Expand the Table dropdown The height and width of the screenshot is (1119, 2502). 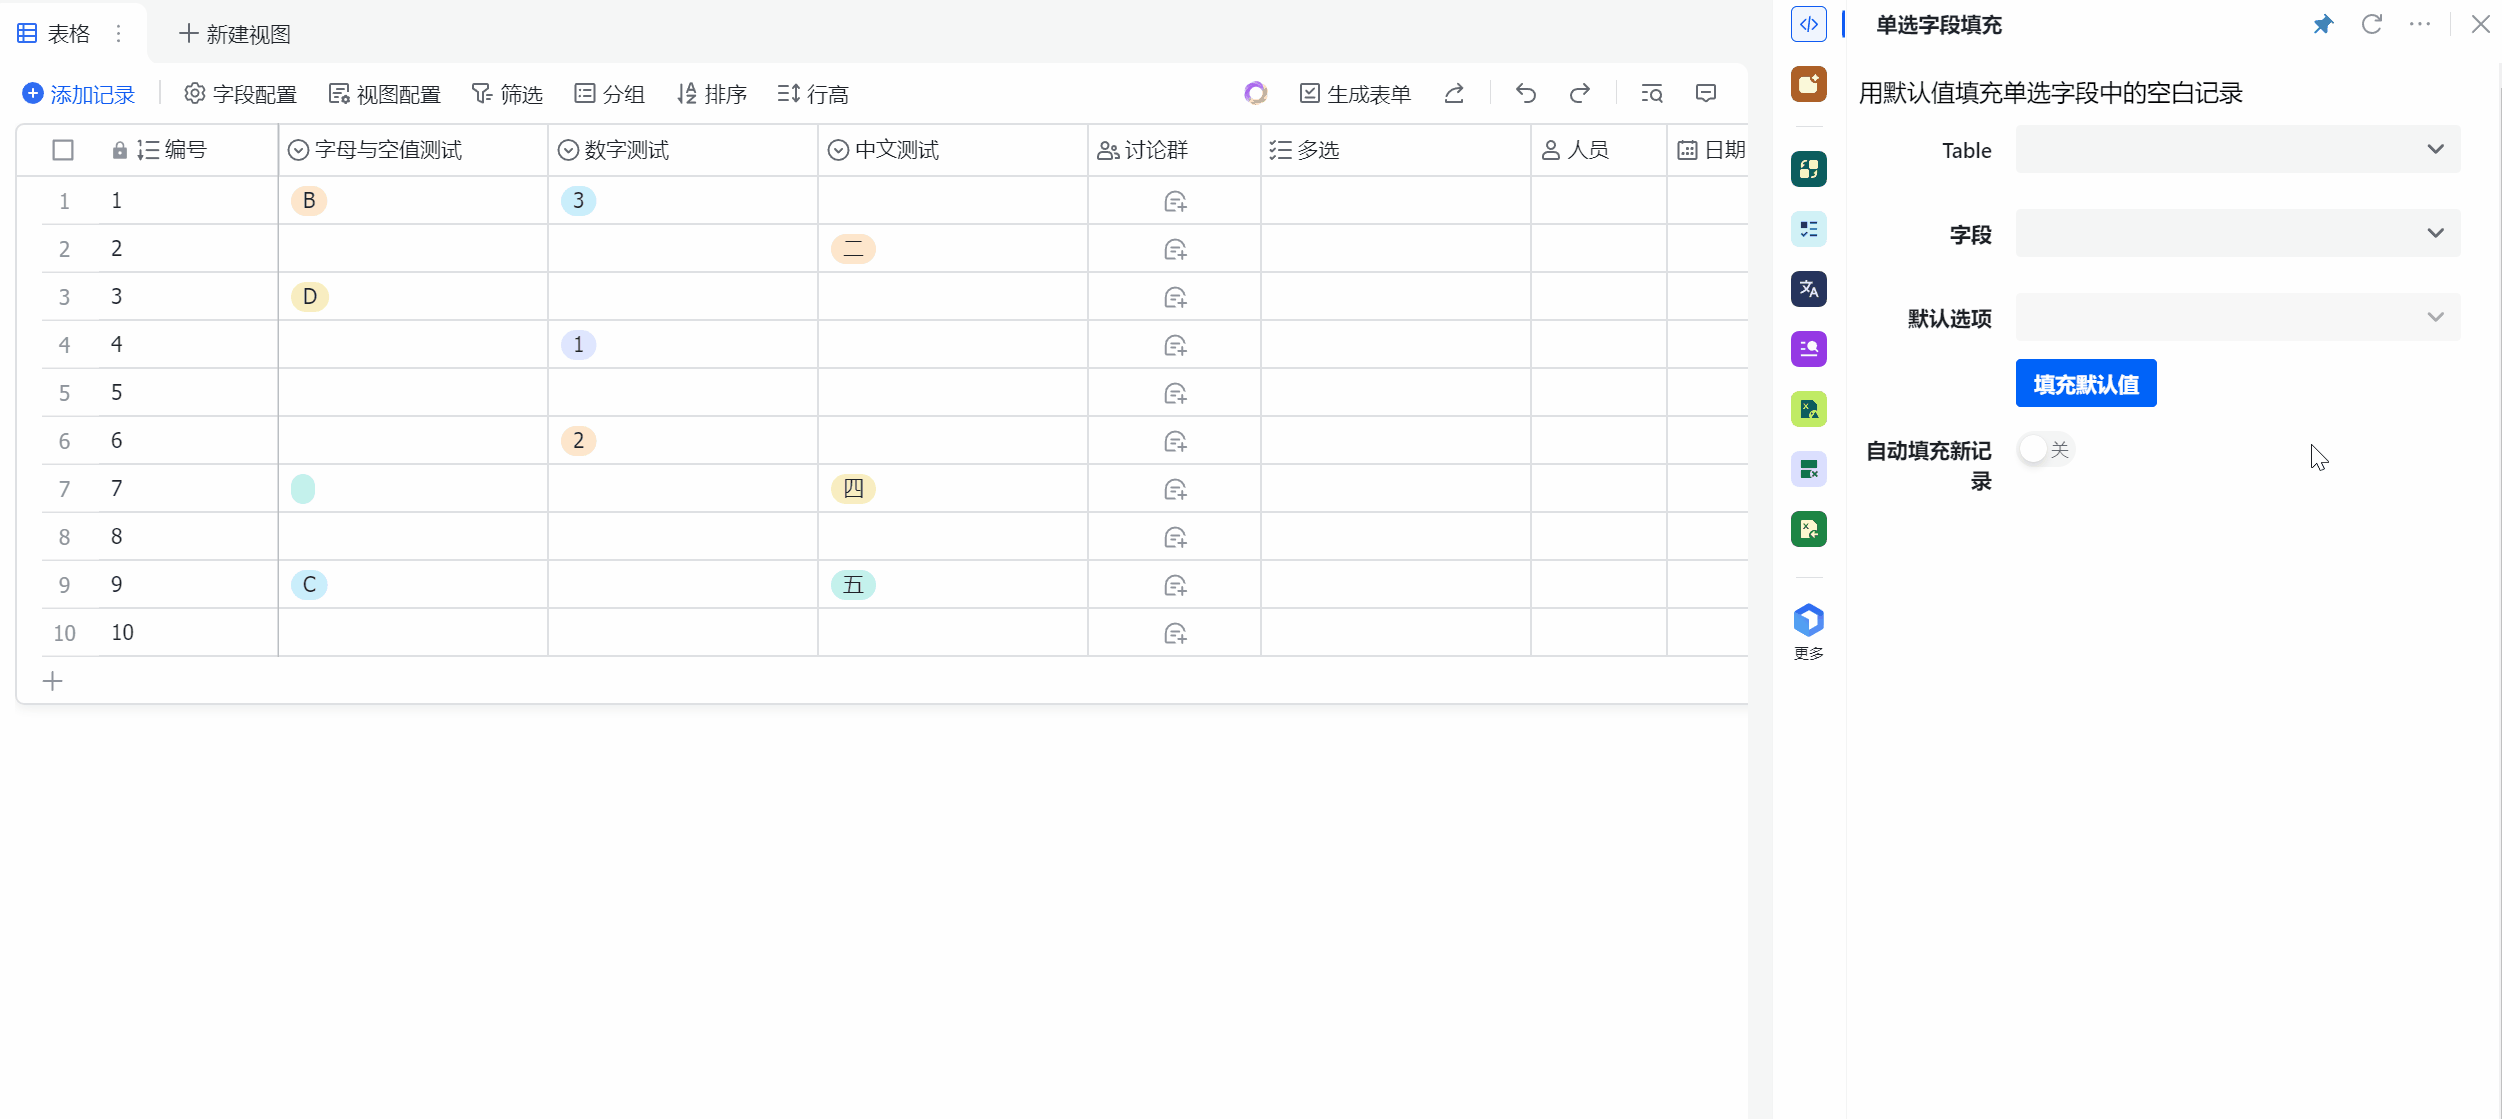click(2237, 149)
